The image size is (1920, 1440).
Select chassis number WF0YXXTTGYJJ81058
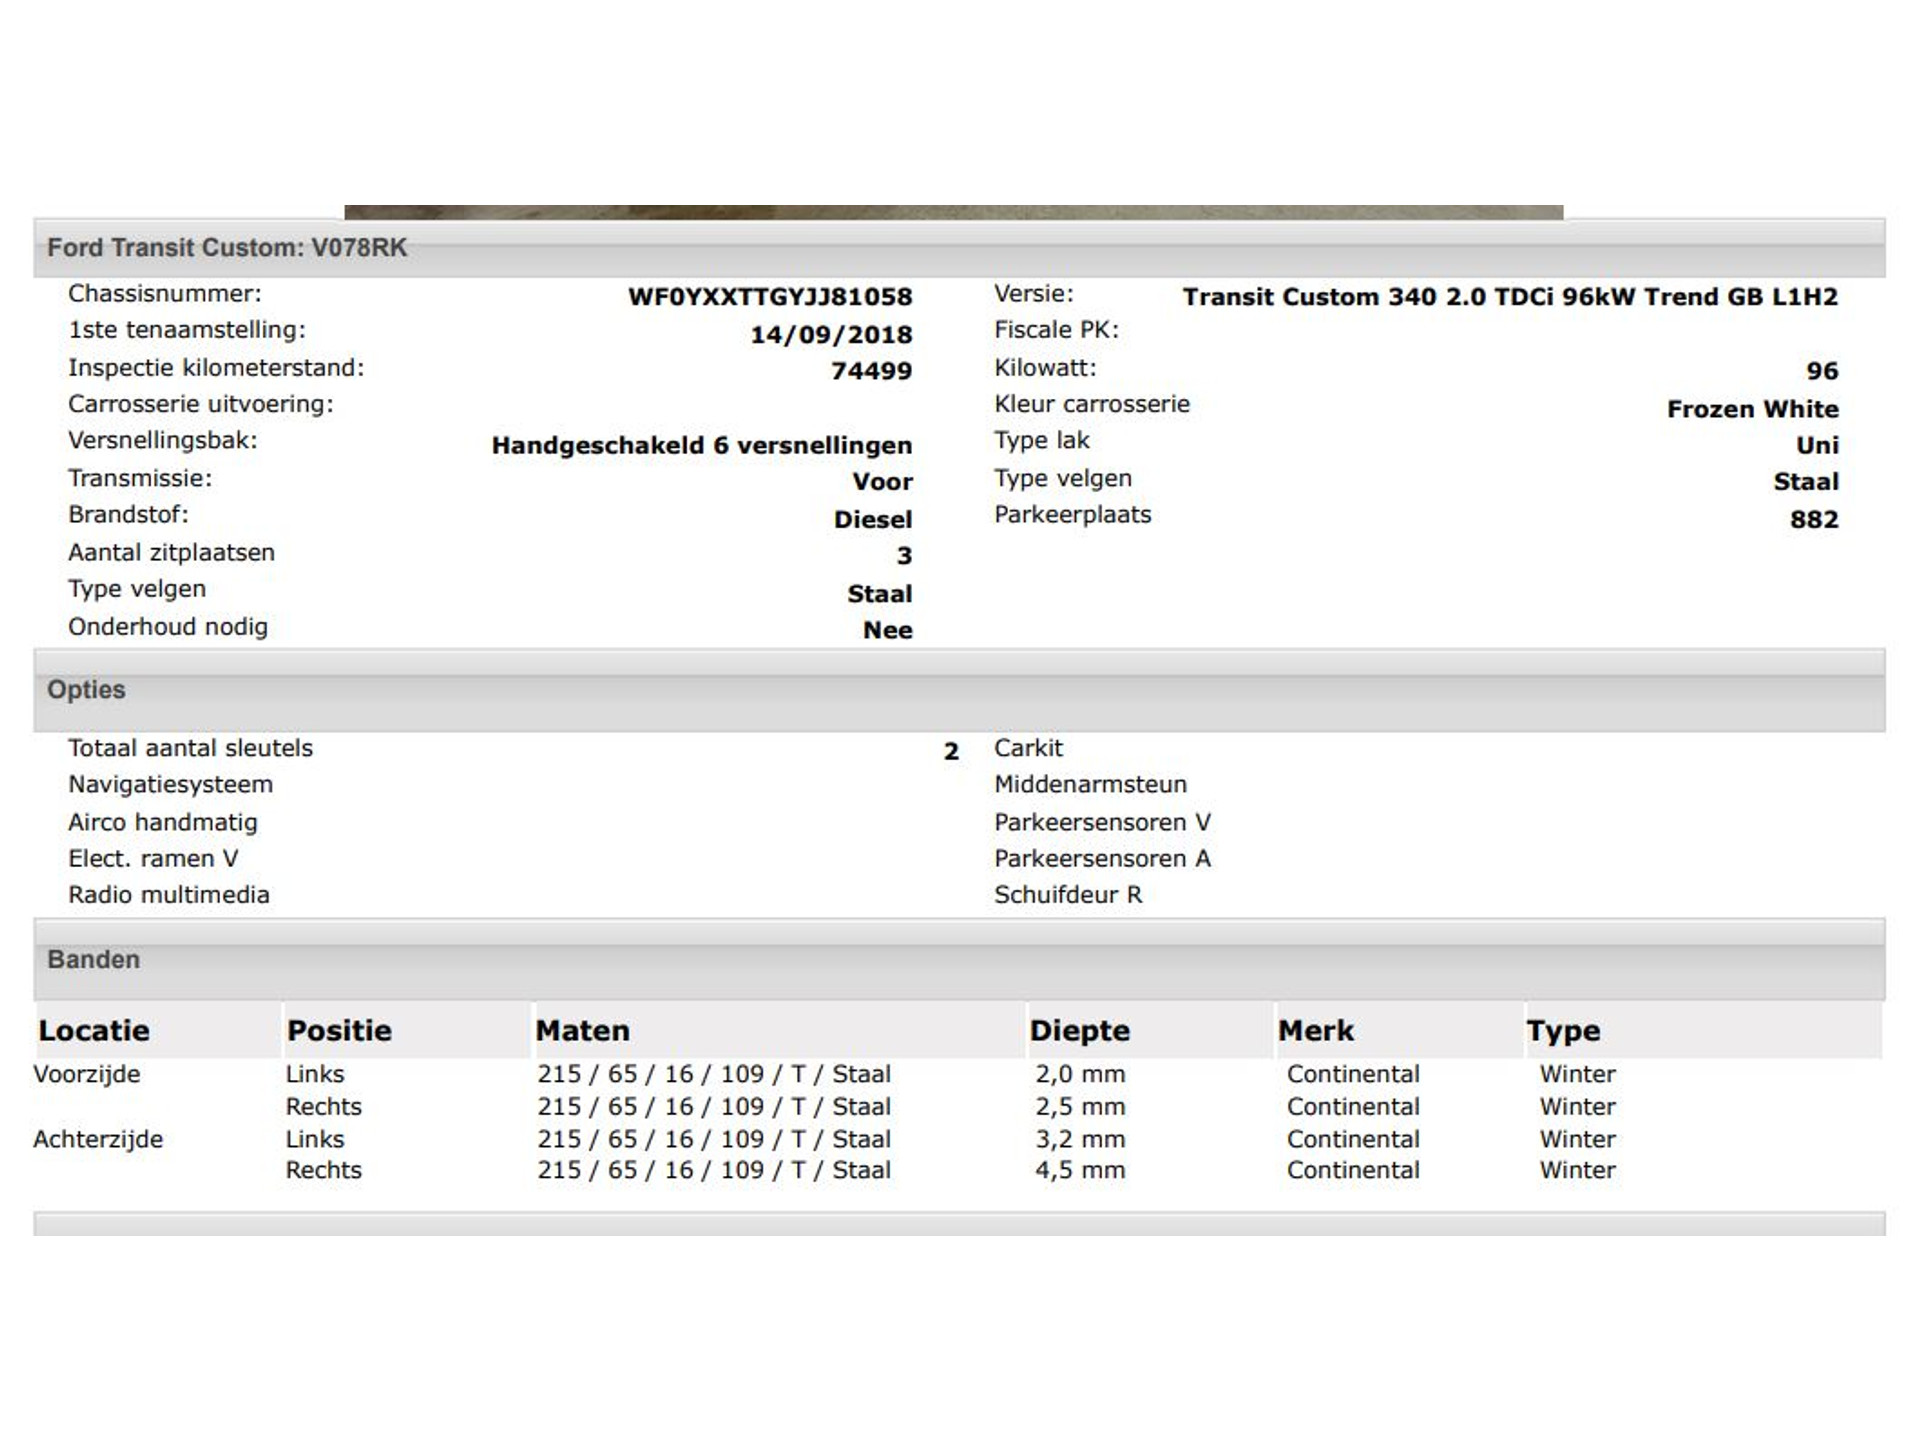click(769, 297)
